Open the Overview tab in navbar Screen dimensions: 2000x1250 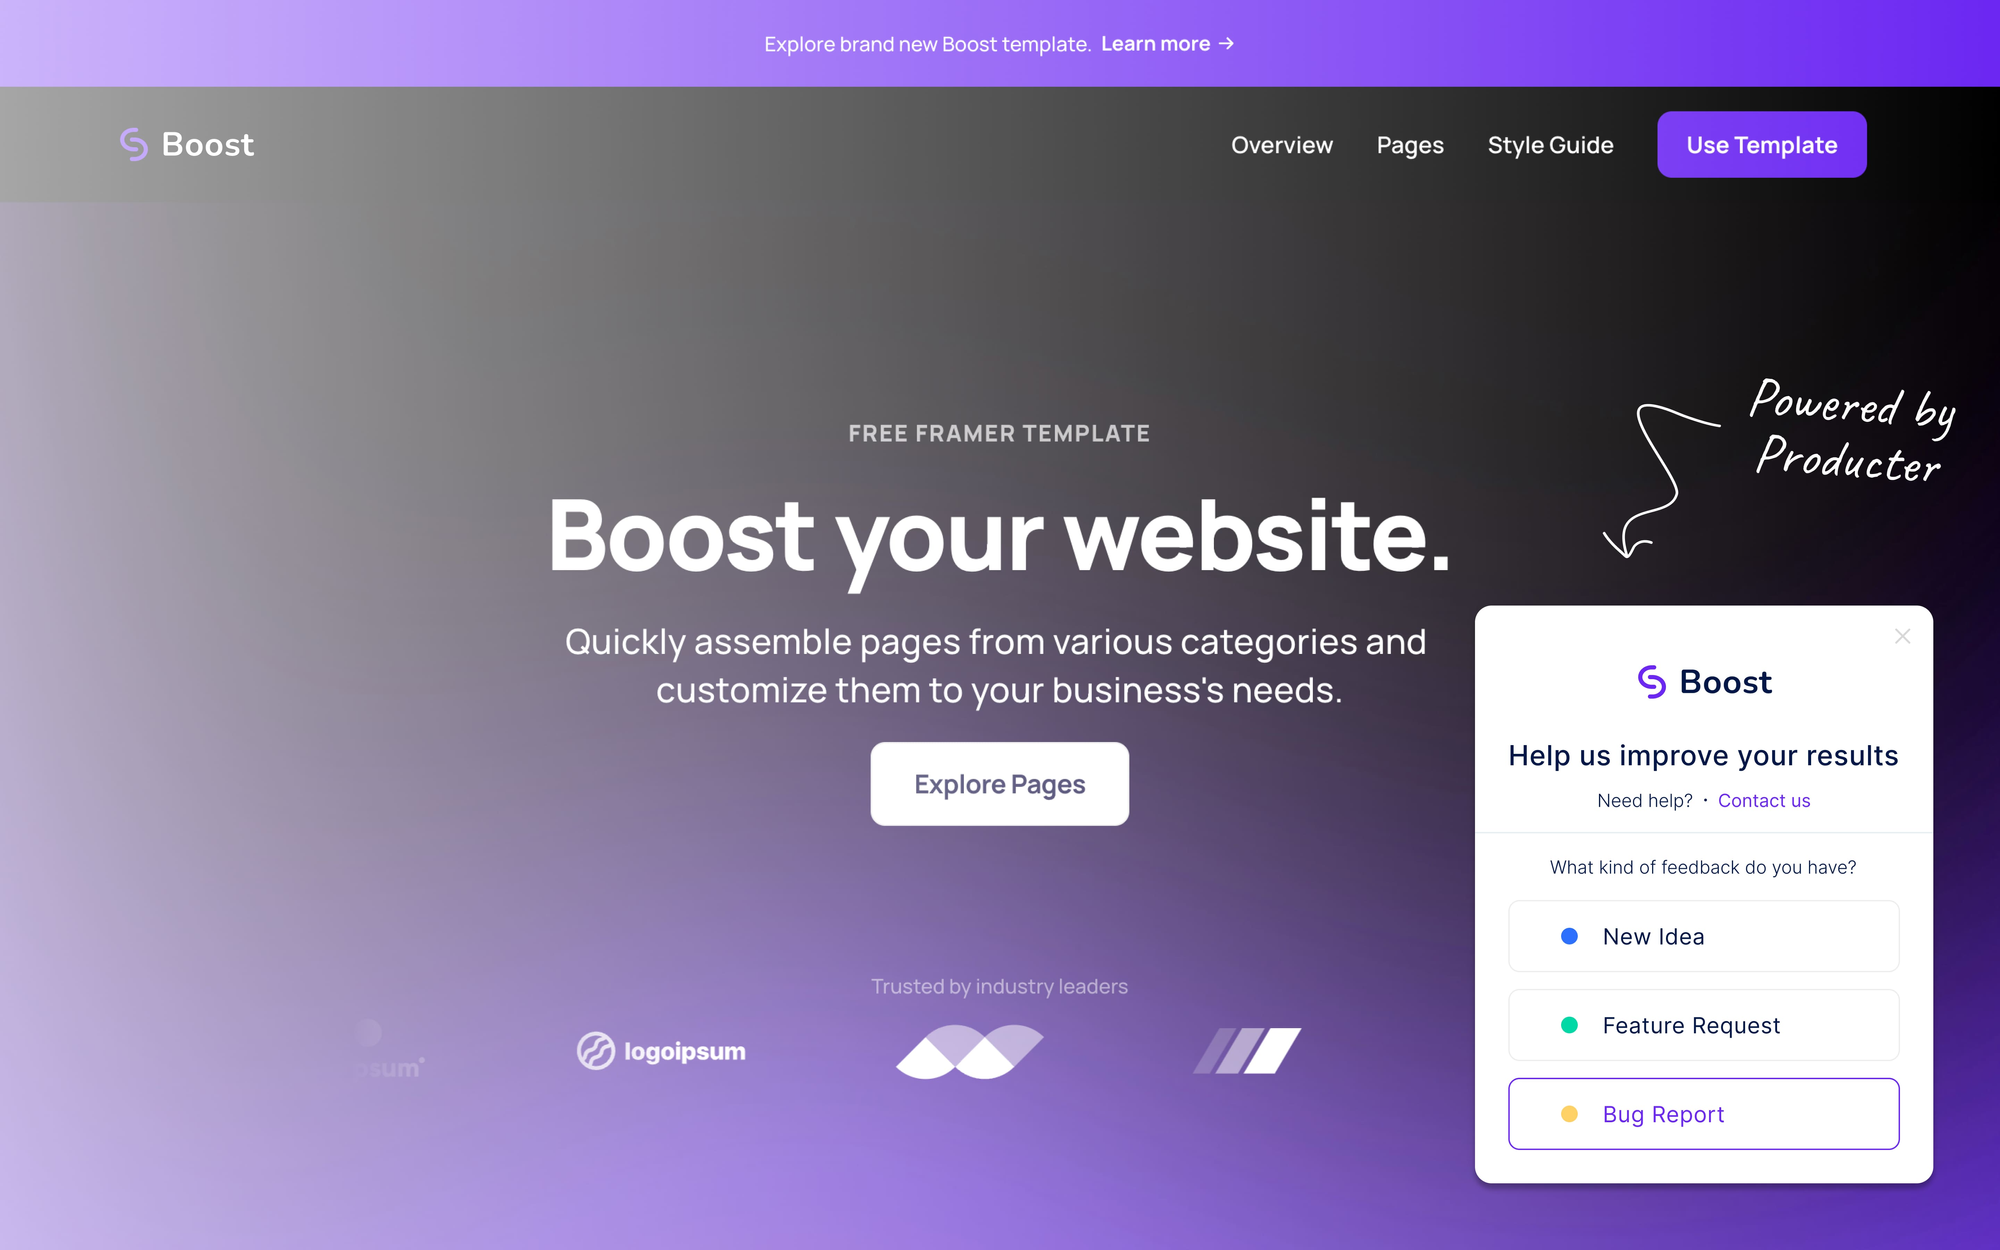[x=1280, y=144]
